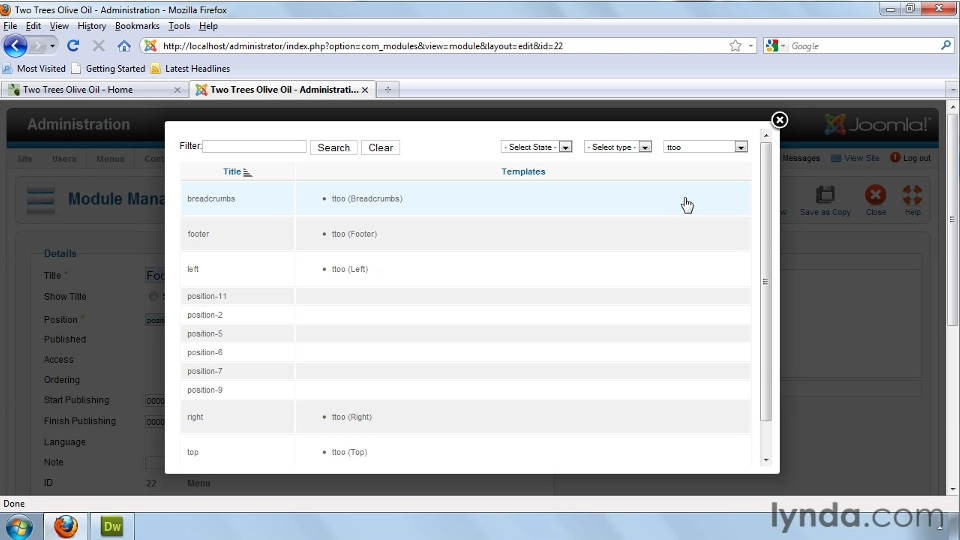Viewport: 960px width, 540px height.
Task: Reload the page with the refresh icon
Action: tap(73, 46)
